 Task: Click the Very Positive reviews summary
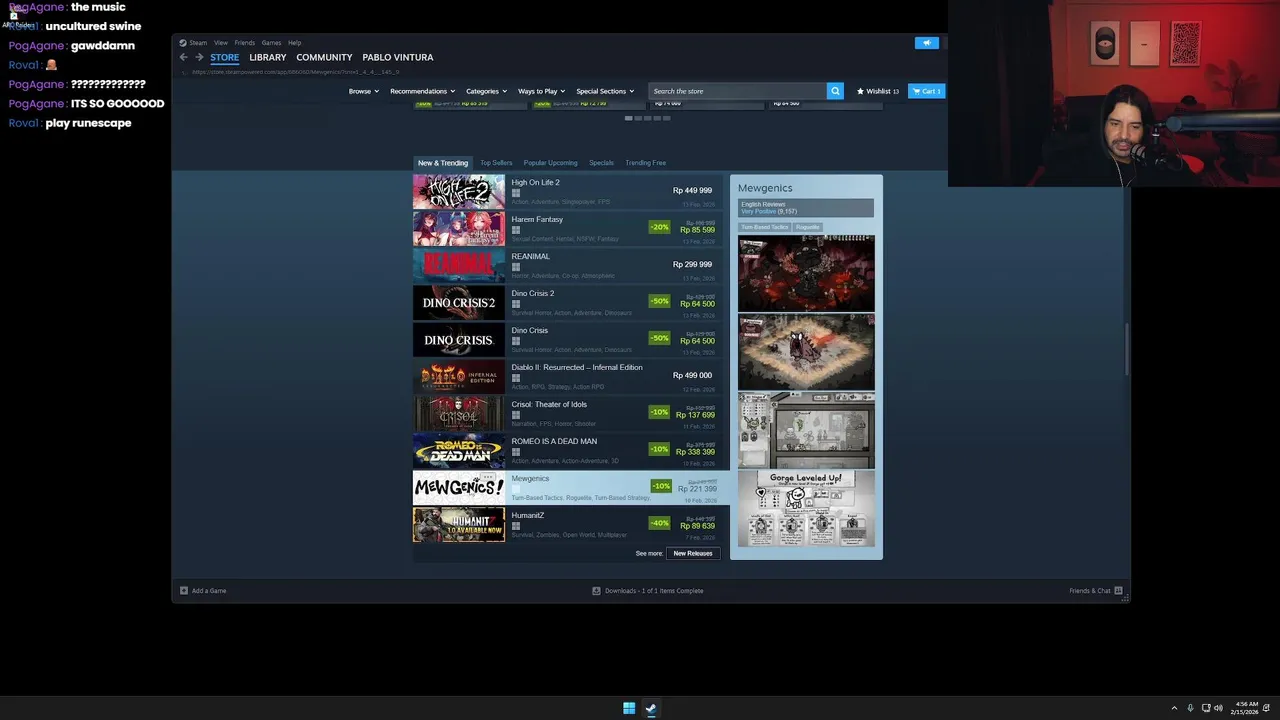click(768, 212)
